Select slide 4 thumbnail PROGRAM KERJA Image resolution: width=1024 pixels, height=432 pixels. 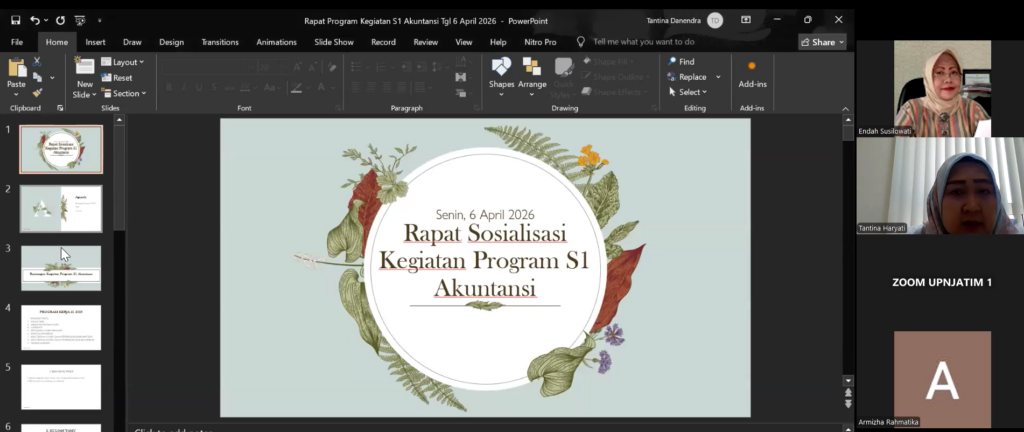[61, 327]
